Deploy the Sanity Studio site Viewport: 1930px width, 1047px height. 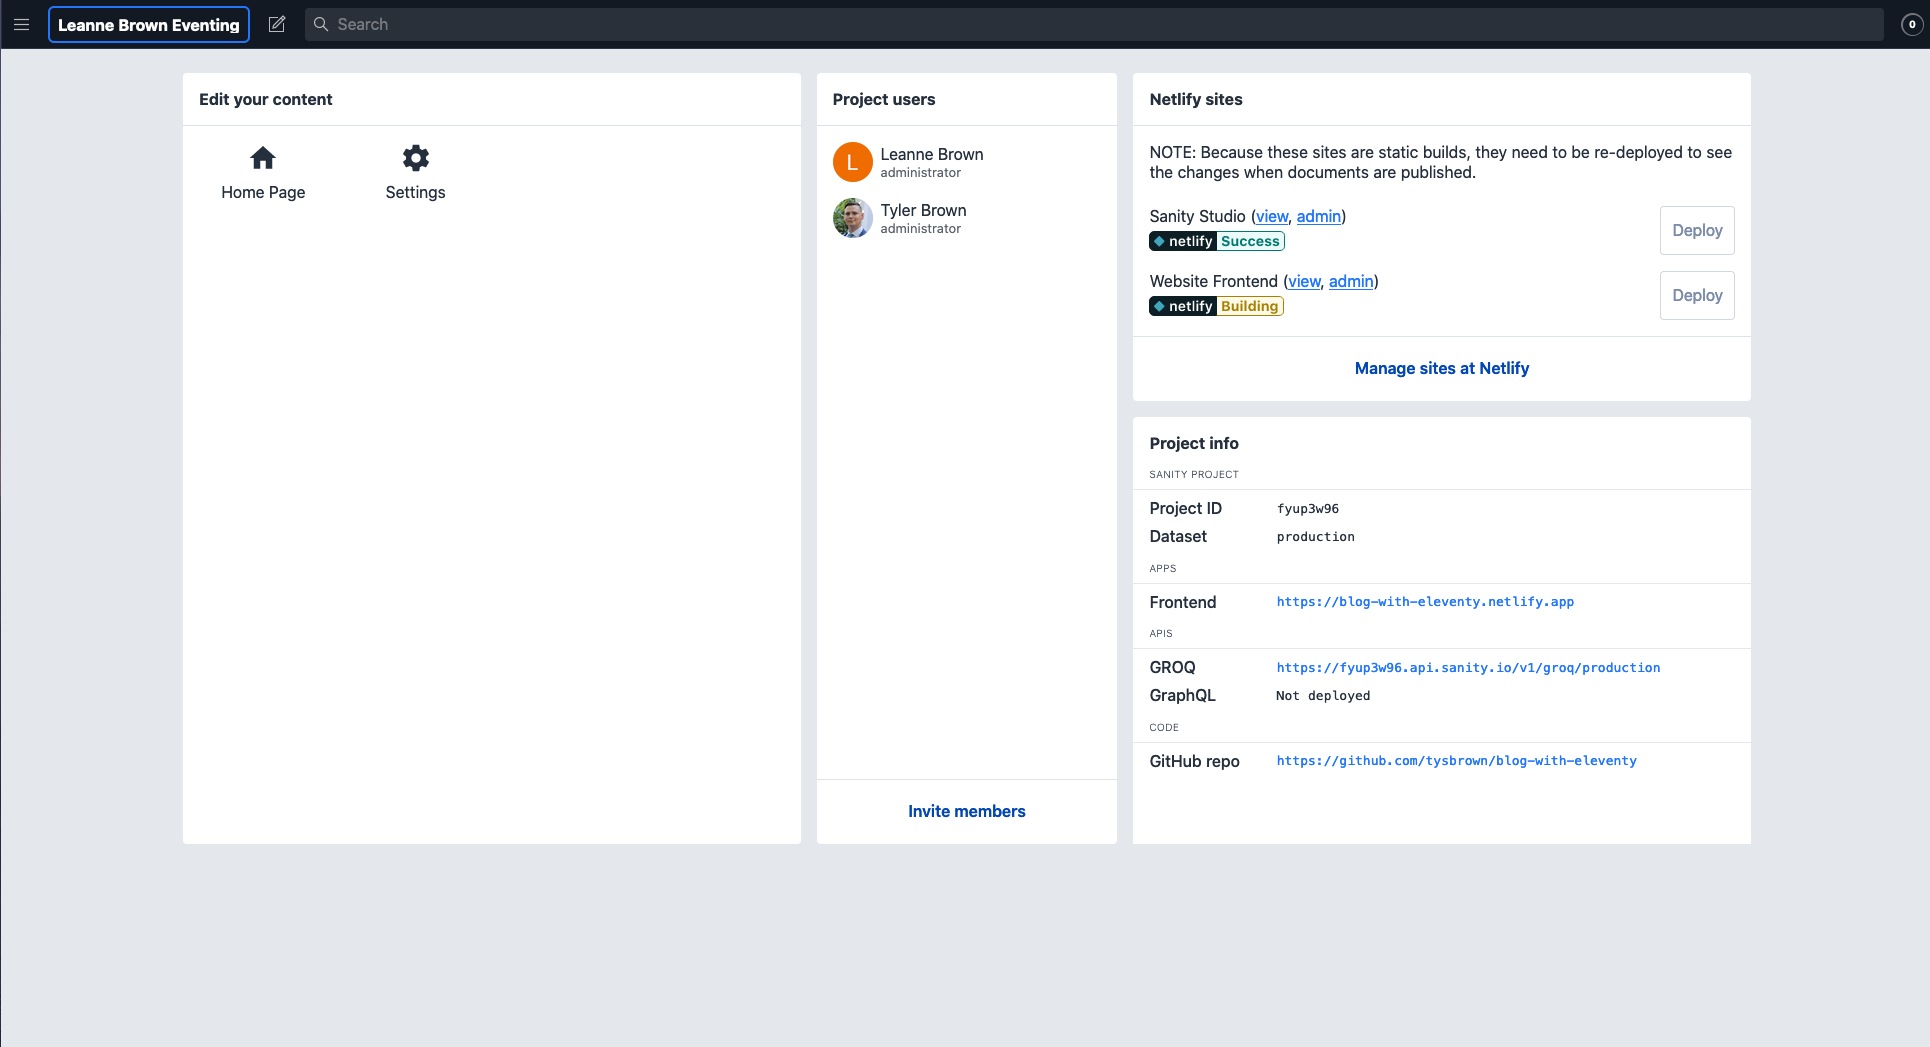pos(1697,230)
